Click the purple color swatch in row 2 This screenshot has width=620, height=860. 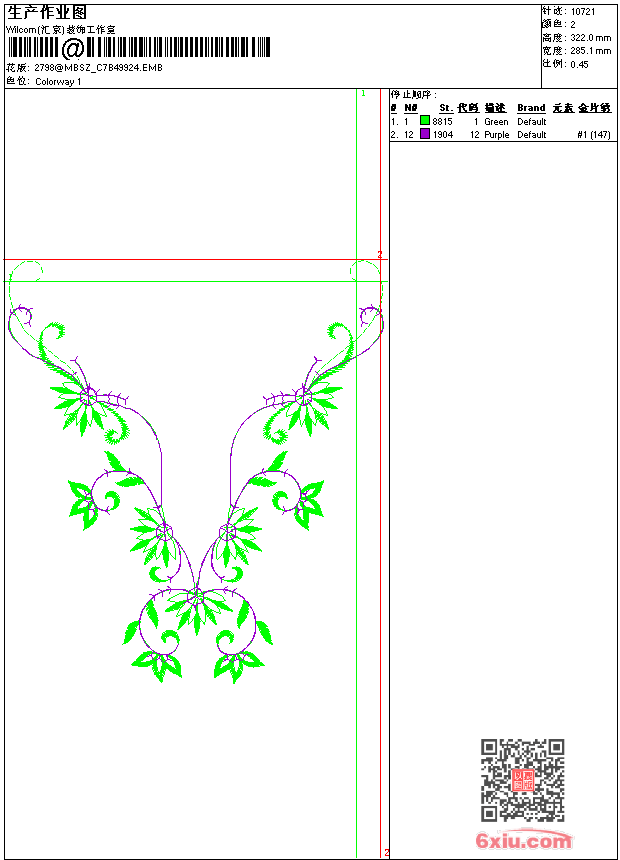[x=425, y=133]
